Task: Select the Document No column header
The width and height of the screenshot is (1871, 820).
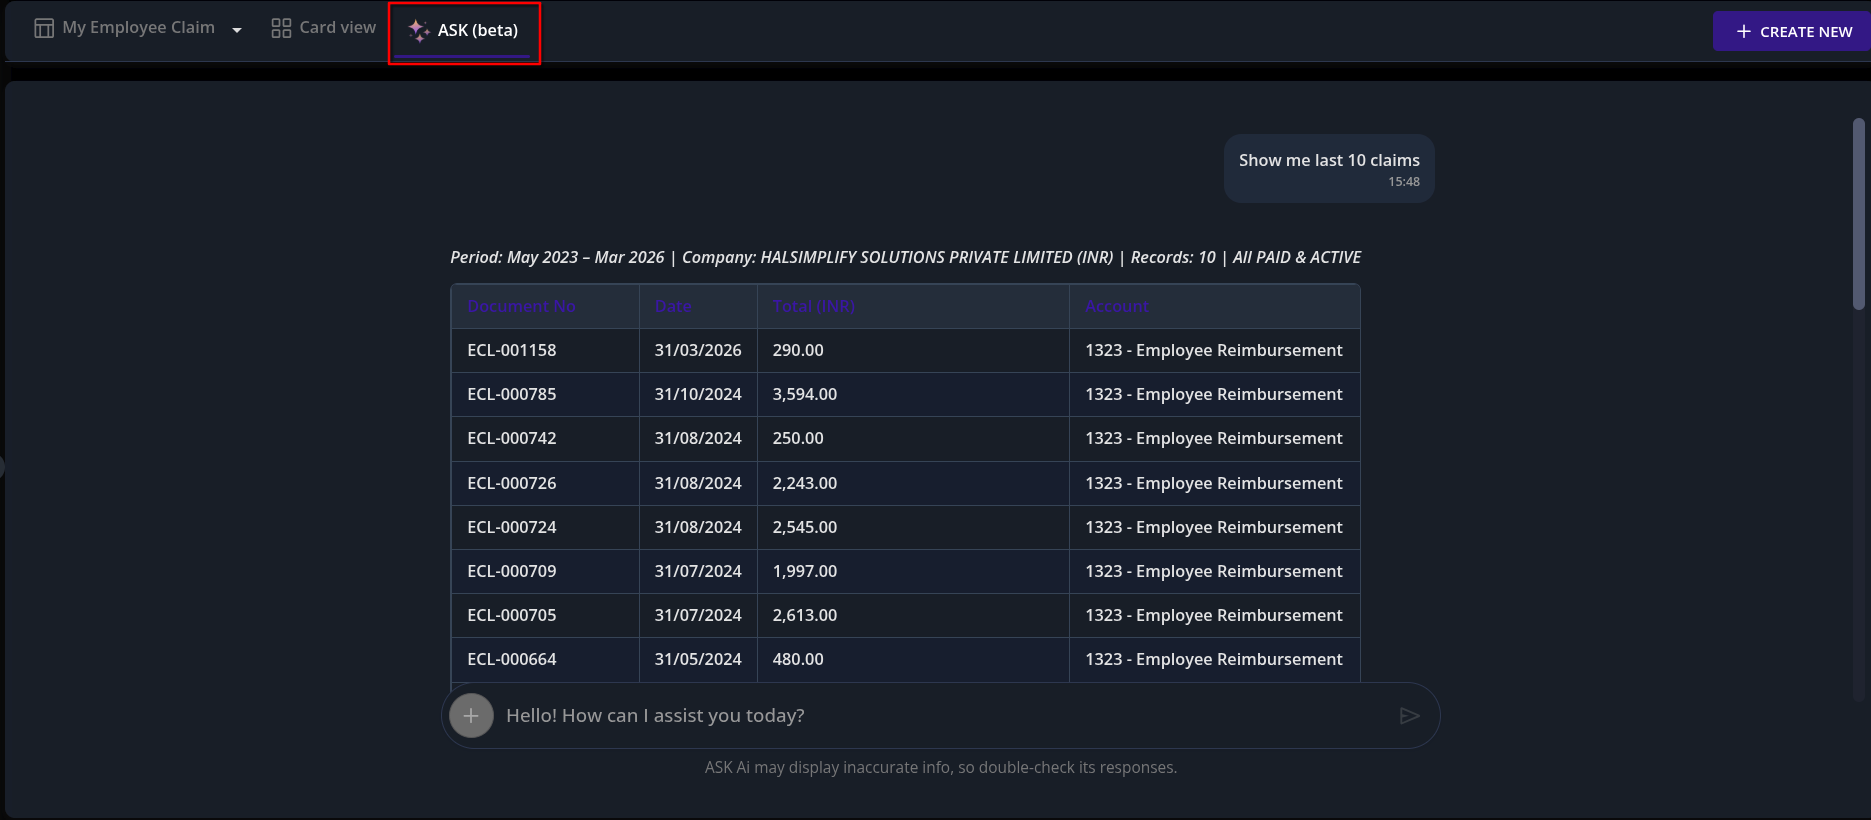Action: click(521, 307)
